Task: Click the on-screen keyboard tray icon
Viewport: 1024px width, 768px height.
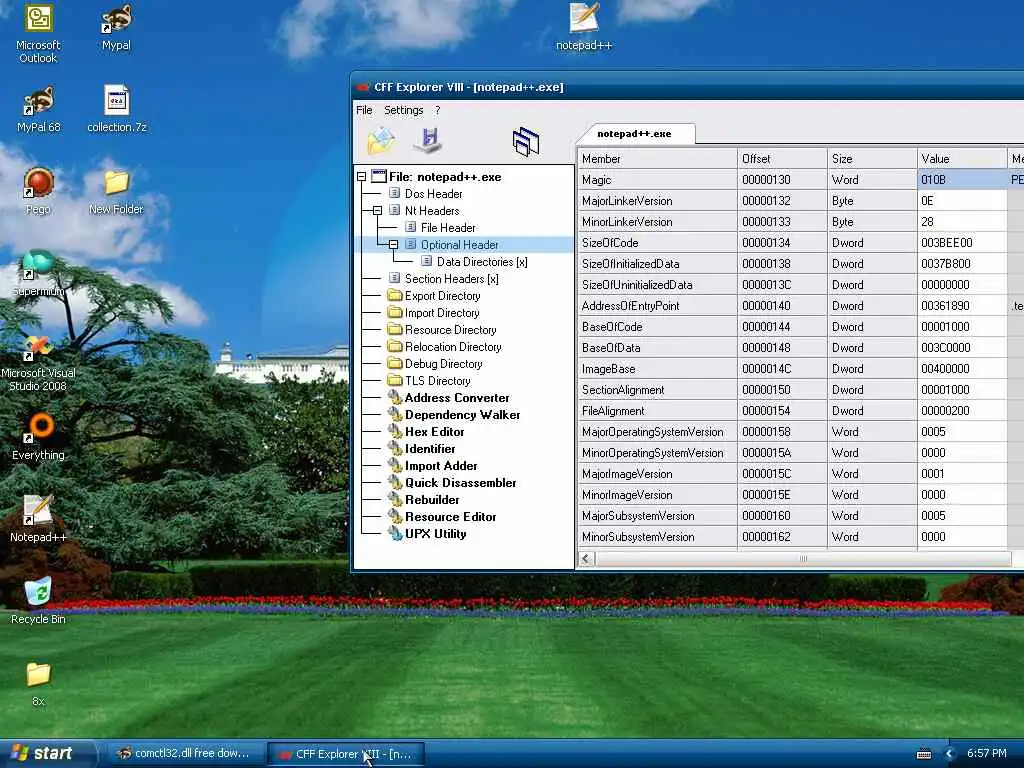Action: click(923, 754)
